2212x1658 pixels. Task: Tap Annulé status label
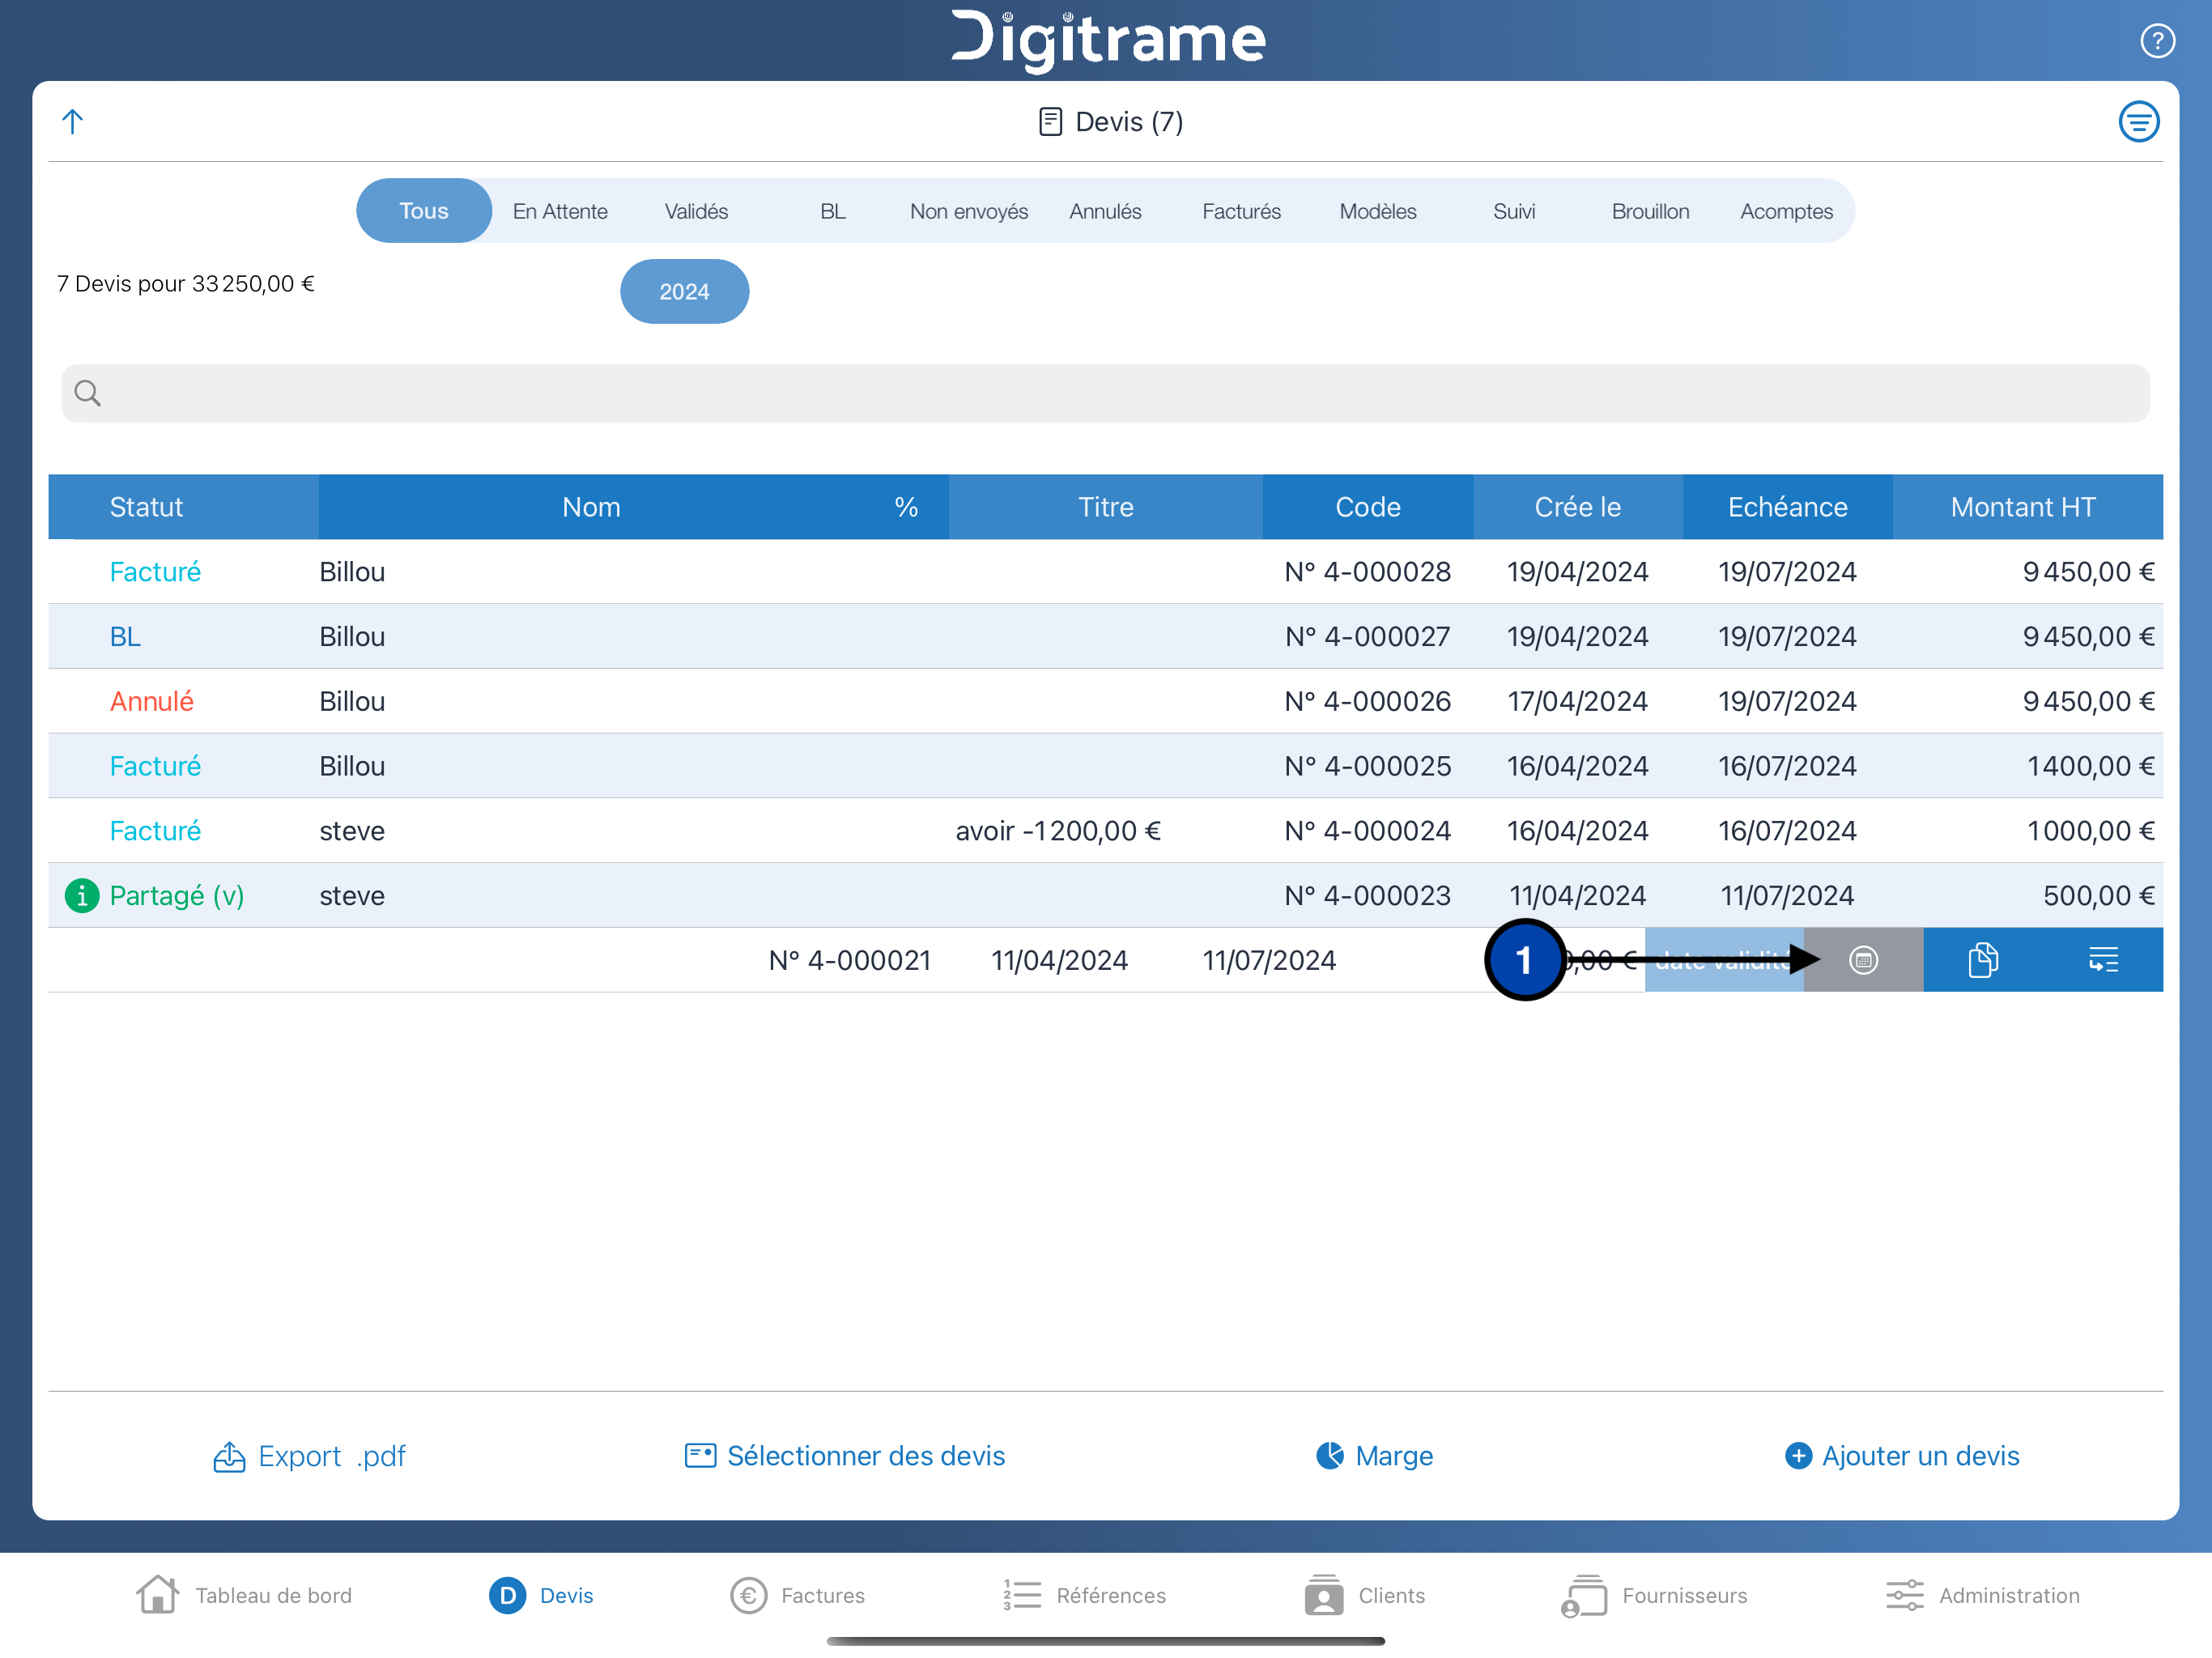(x=152, y=702)
